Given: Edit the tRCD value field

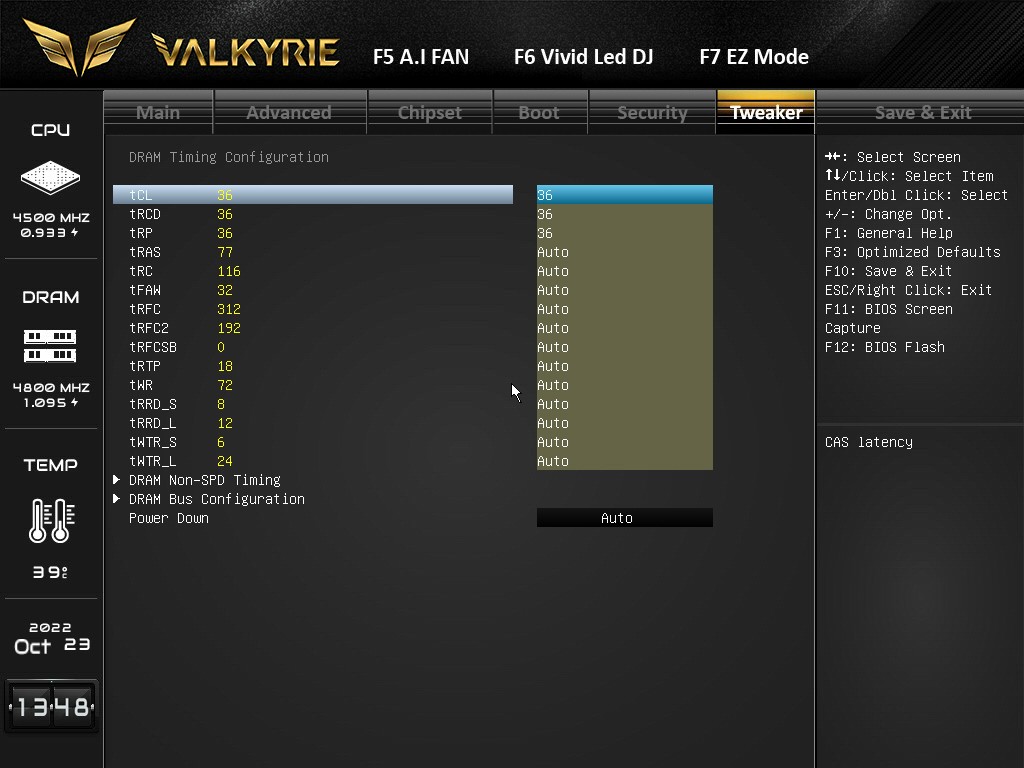Looking at the screenshot, I should tap(624, 214).
